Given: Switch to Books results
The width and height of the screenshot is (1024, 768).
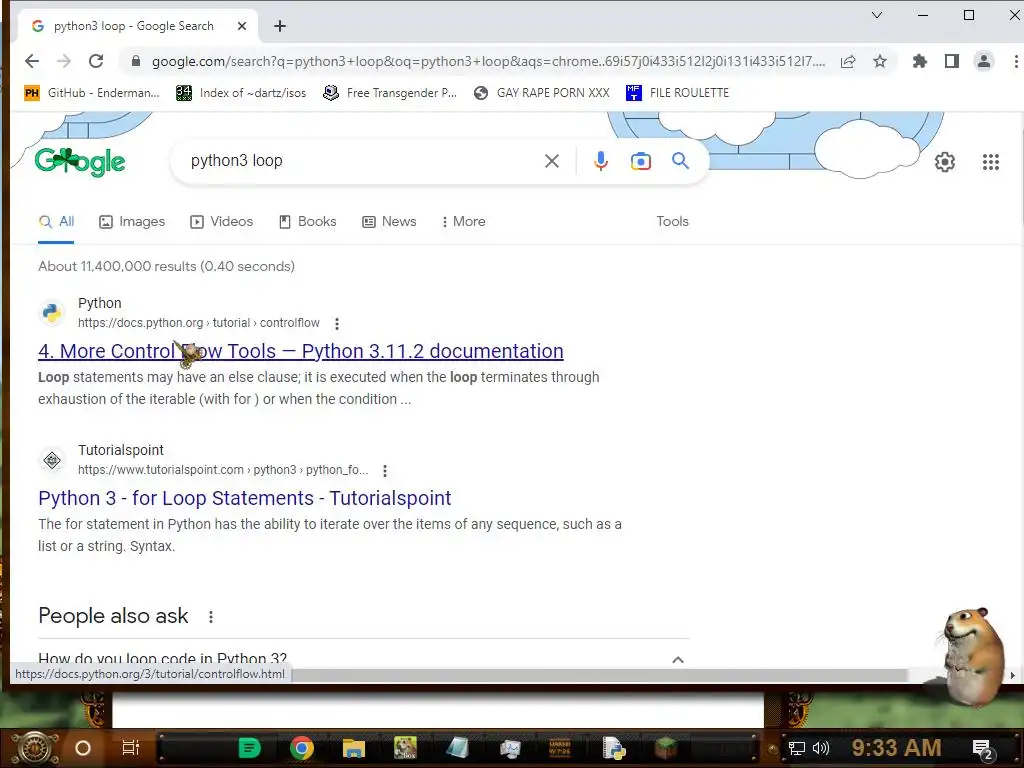Looking at the screenshot, I should click(308, 221).
